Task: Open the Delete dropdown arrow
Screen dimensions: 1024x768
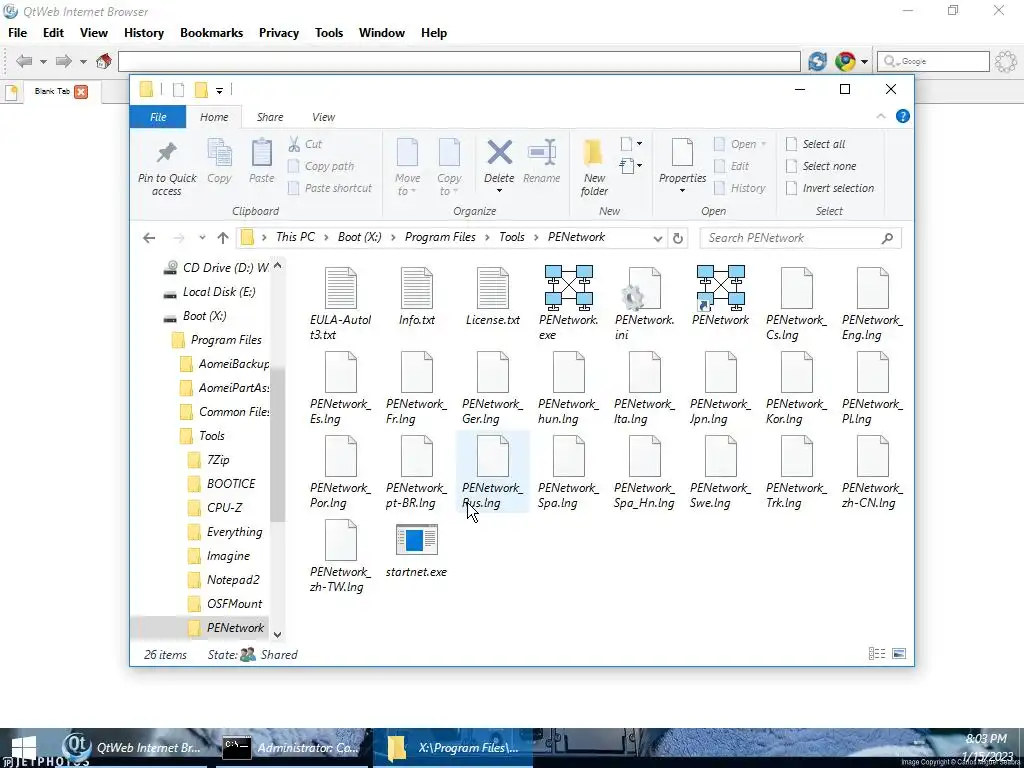Action: [x=500, y=191]
